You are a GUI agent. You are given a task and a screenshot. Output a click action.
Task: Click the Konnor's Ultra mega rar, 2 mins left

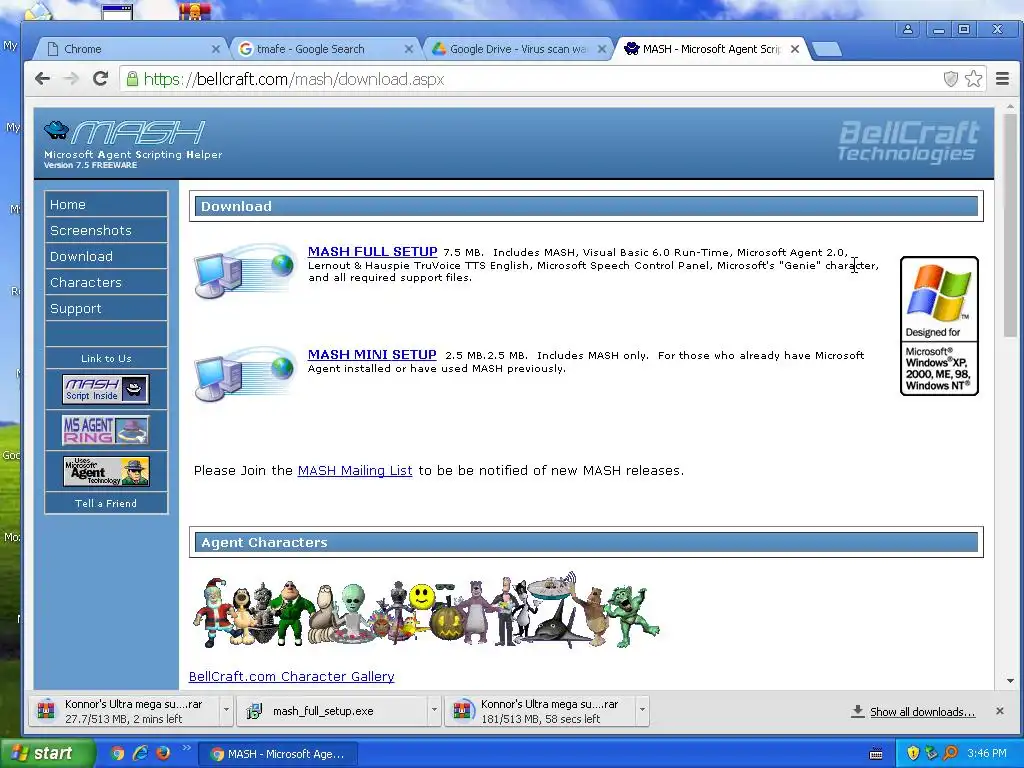click(x=124, y=711)
